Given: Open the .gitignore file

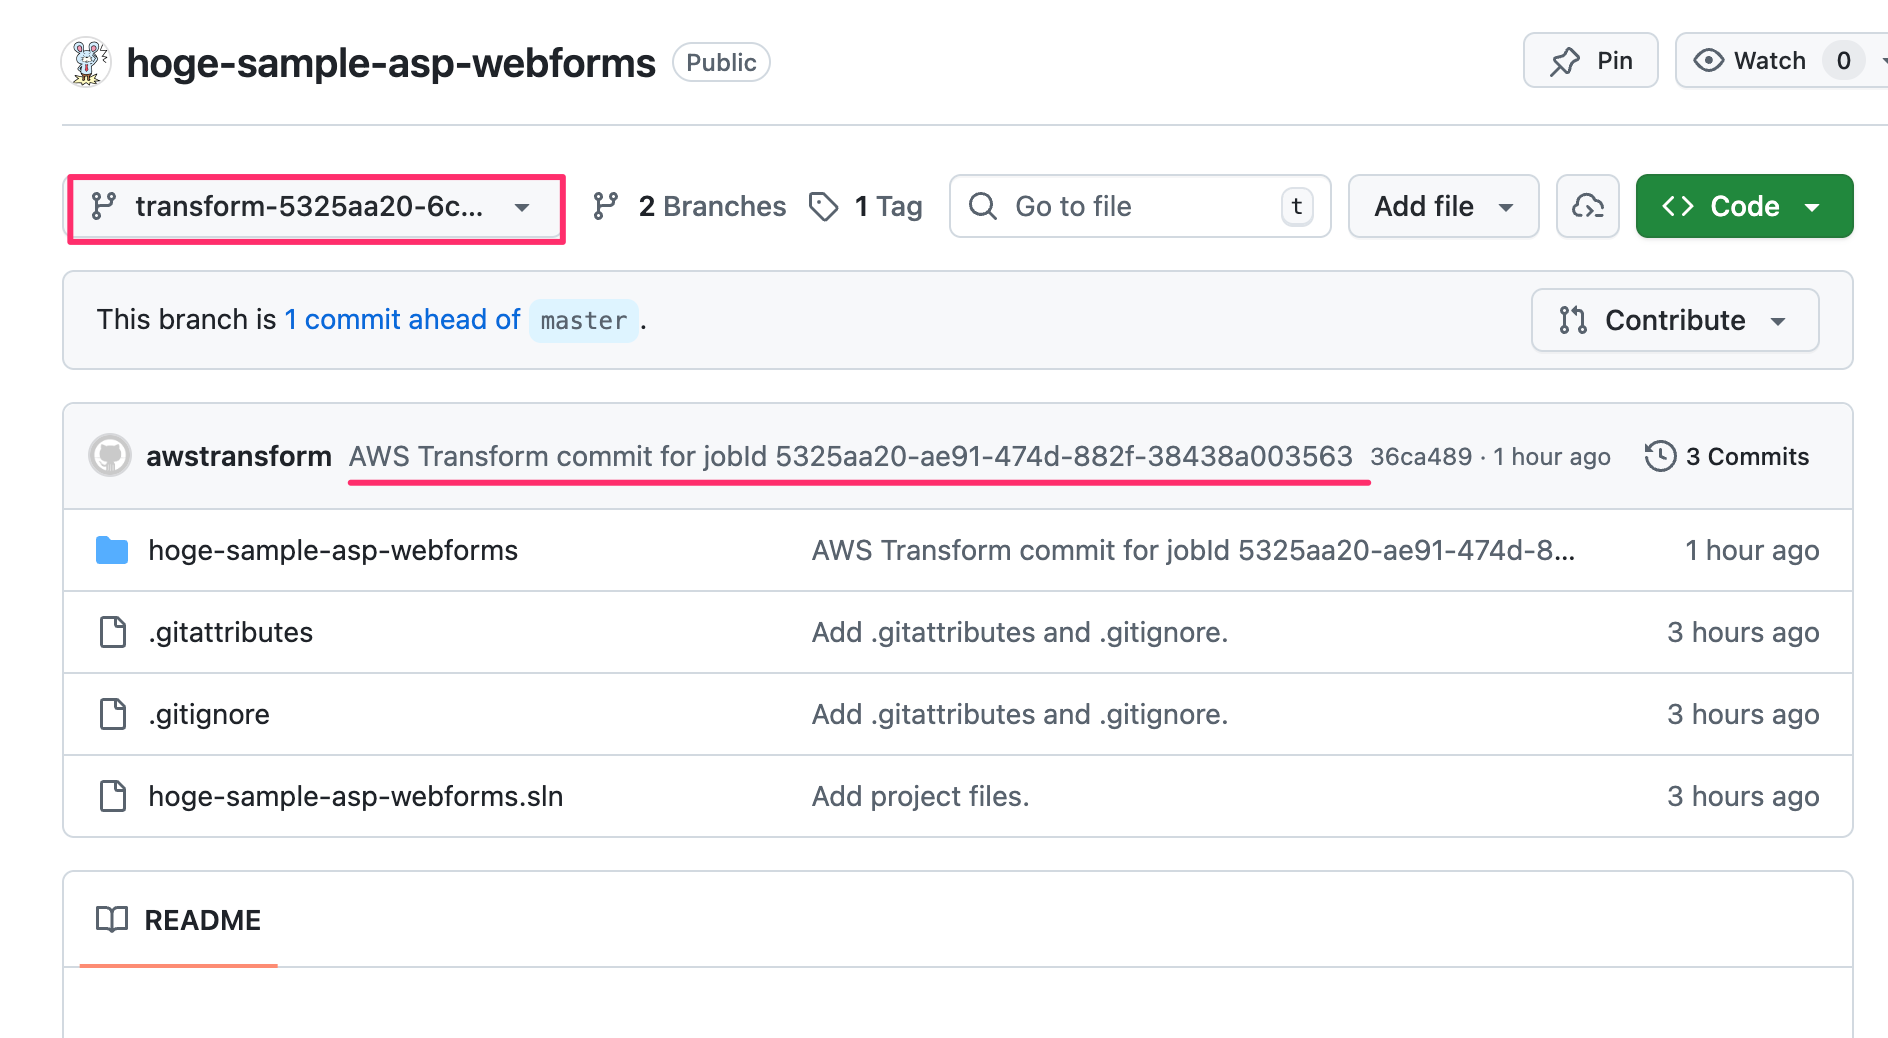Looking at the screenshot, I should (x=209, y=714).
